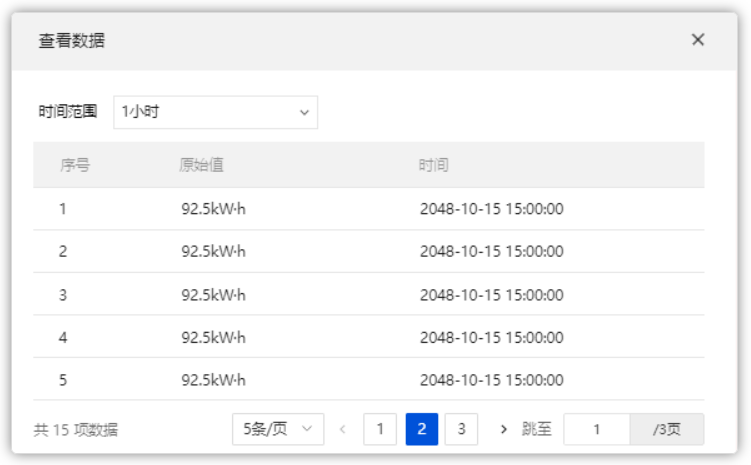Click the 原始值 column header
Viewport: 751px width, 465px height.
[x=201, y=165]
